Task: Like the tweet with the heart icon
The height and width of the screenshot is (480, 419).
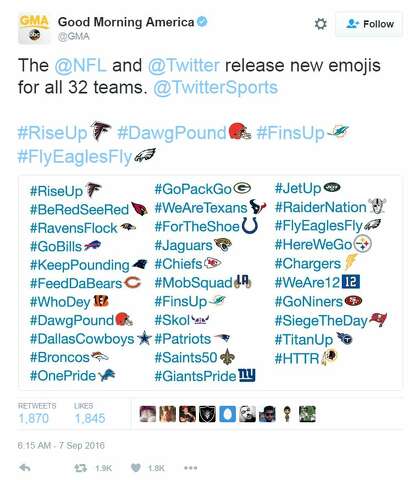Action: [x=136, y=468]
